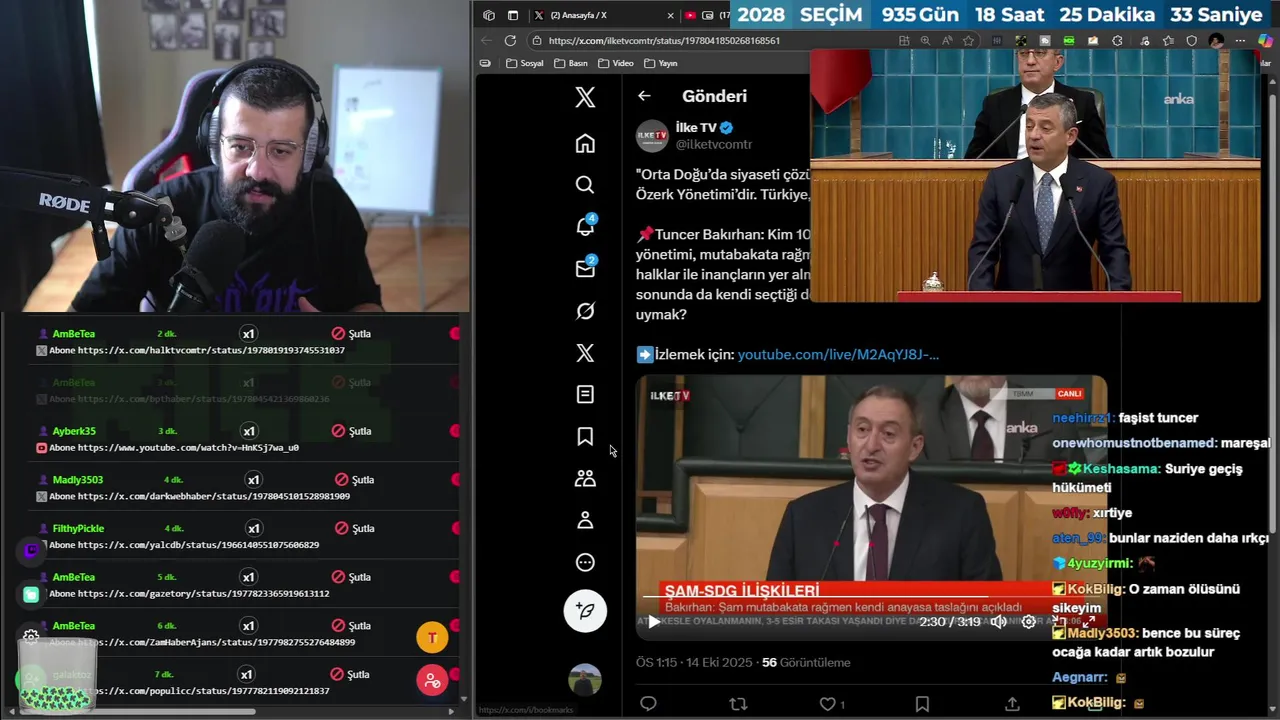Image resolution: width=1280 pixels, height=720 pixels.
Task: Play the embedded ŞAM-SDG video
Action: 653,622
